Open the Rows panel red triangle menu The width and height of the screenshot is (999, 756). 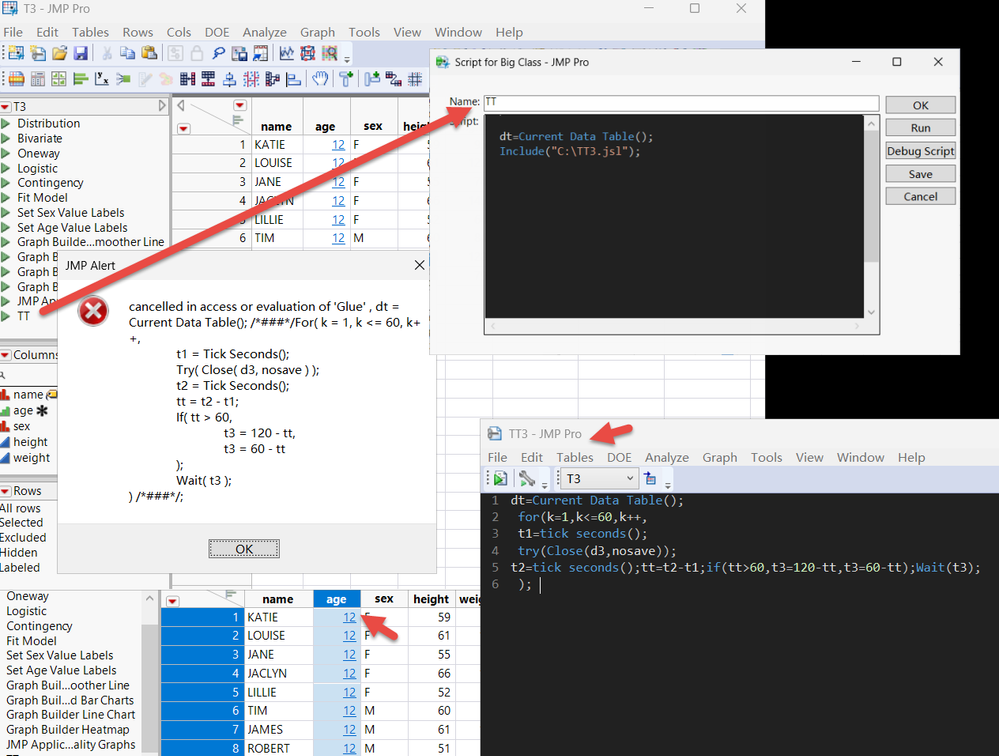[5, 491]
